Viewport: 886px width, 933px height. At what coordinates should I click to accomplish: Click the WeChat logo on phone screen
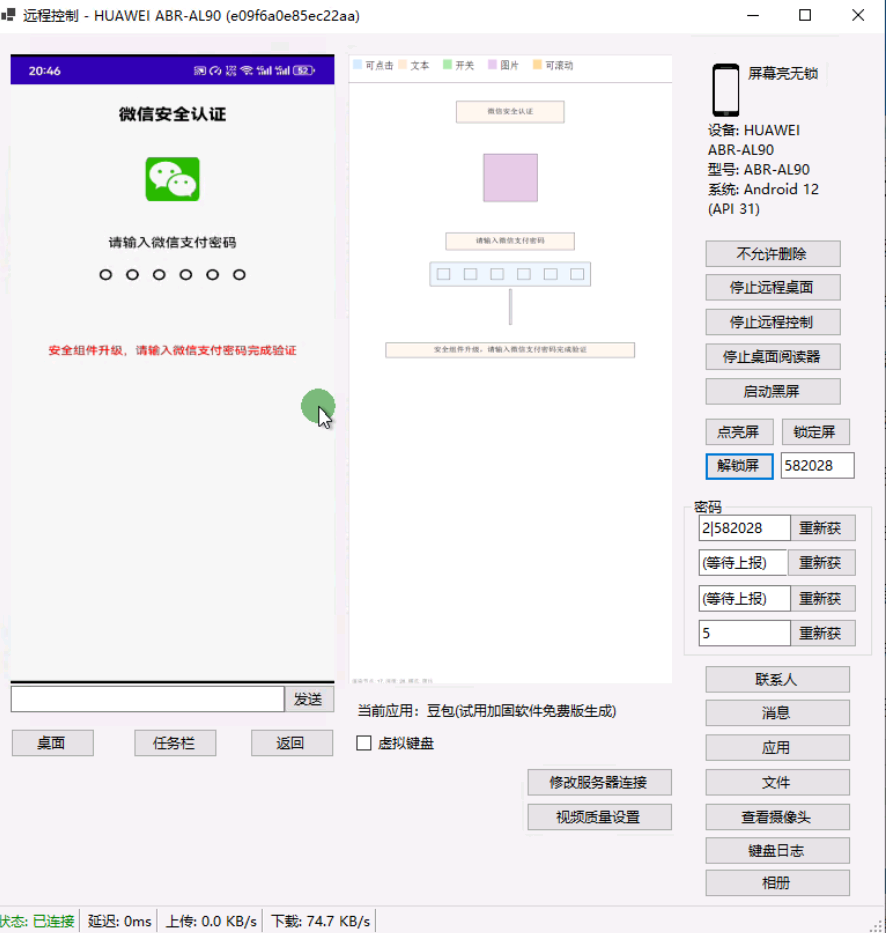tap(172, 179)
